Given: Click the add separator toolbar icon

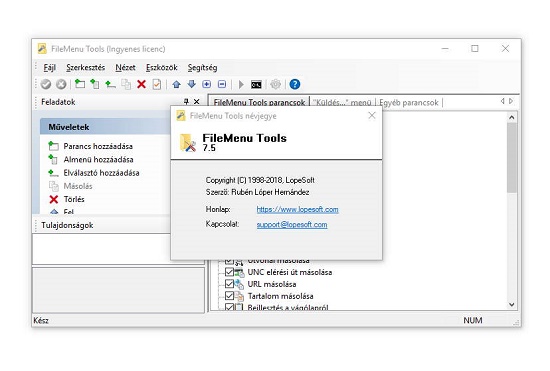Looking at the screenshot, I should coord(110,84).
